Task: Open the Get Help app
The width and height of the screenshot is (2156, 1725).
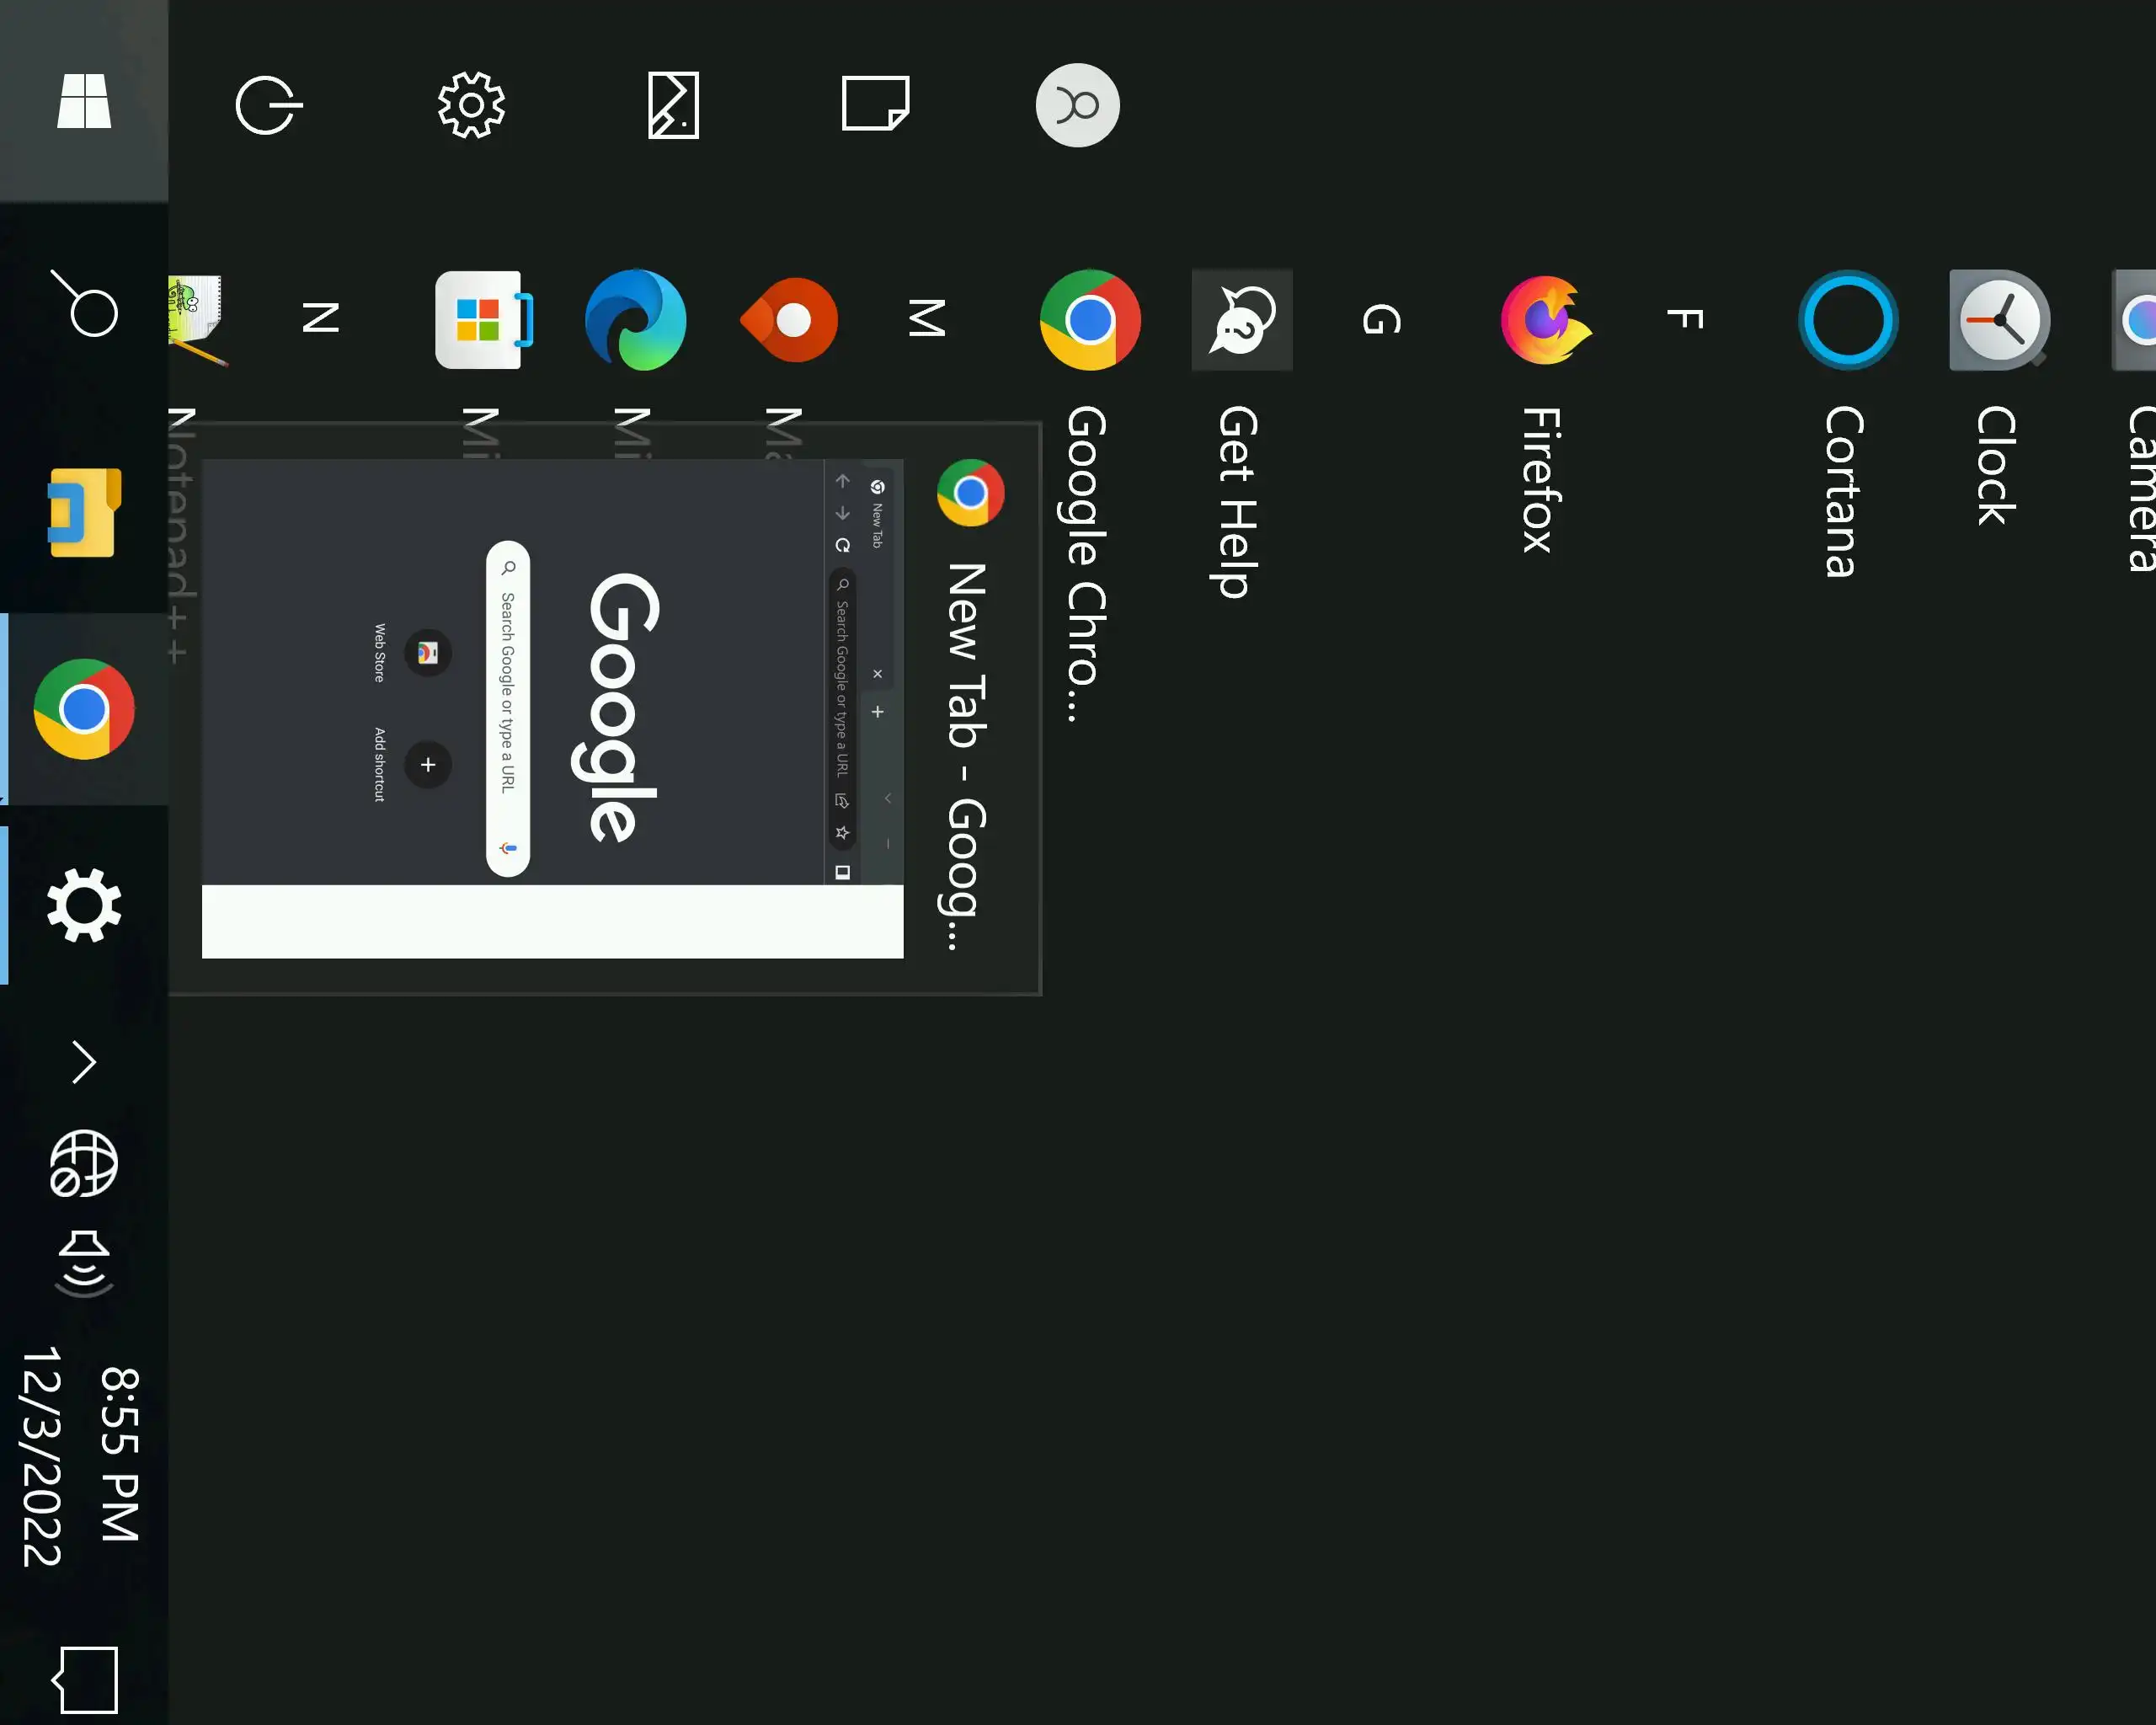Action: (1241, 320)
